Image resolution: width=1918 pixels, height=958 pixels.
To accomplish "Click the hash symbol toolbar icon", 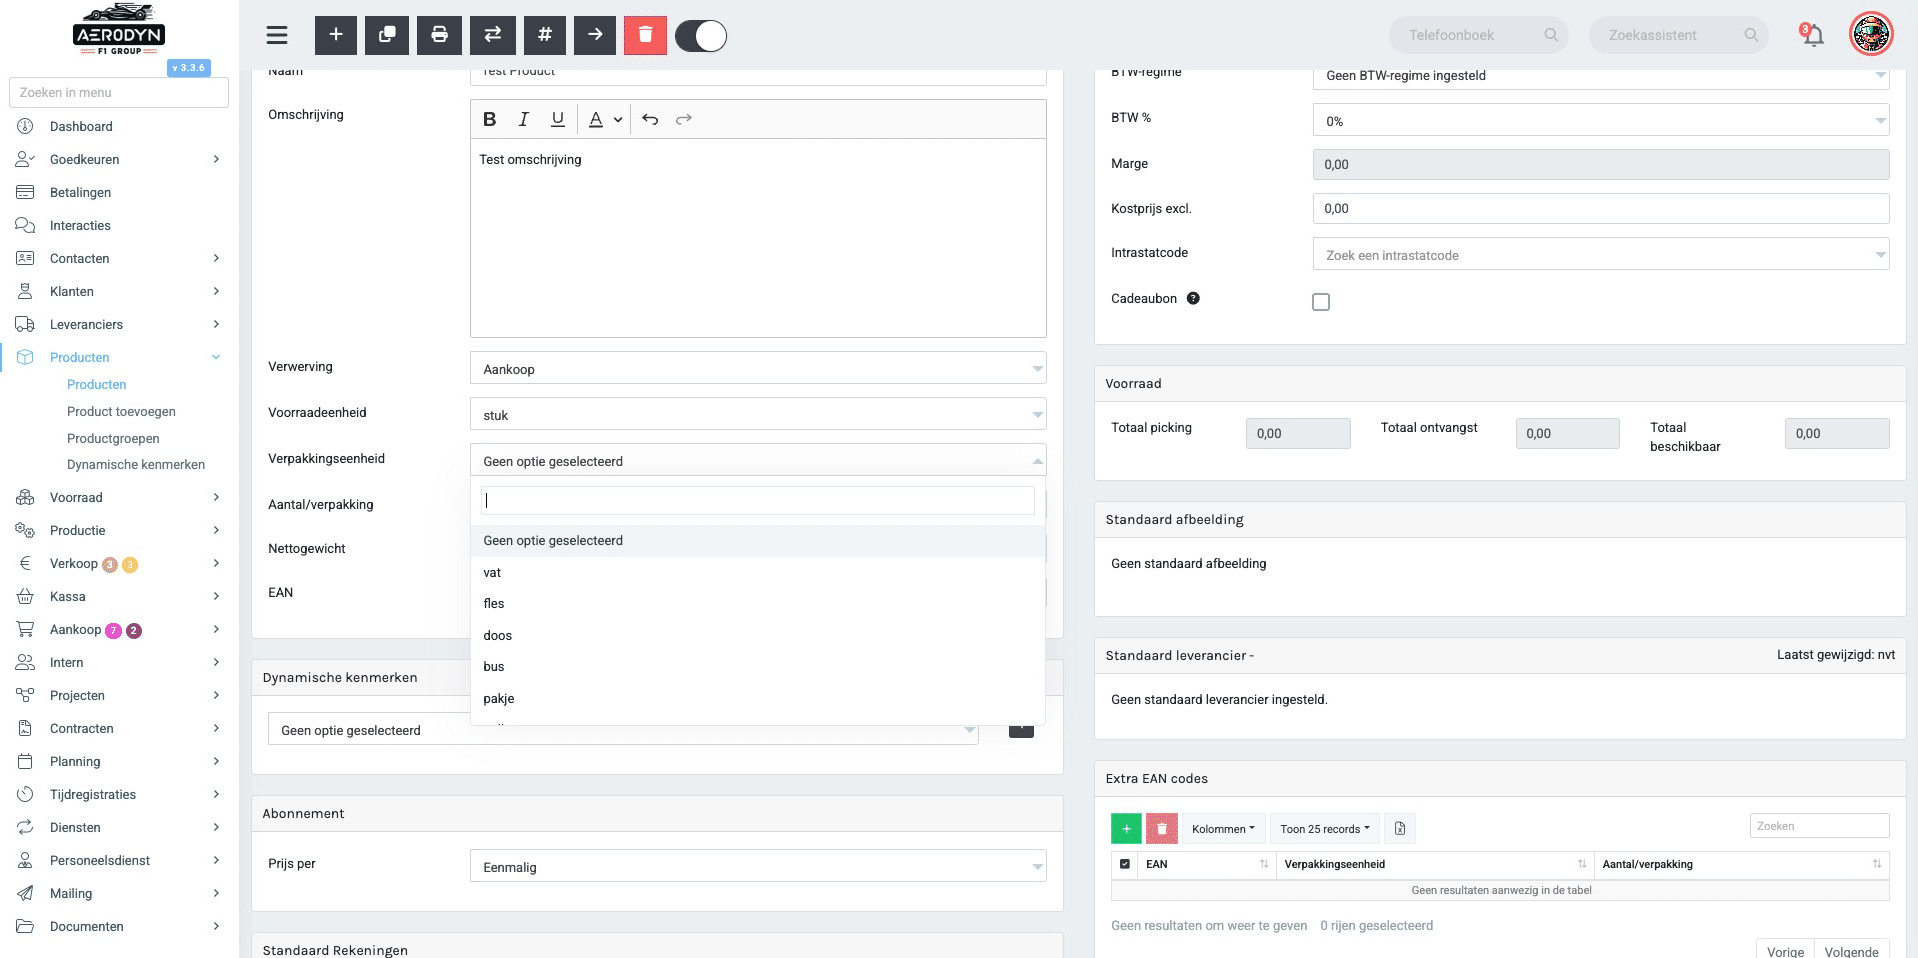I will pos(545,35).
